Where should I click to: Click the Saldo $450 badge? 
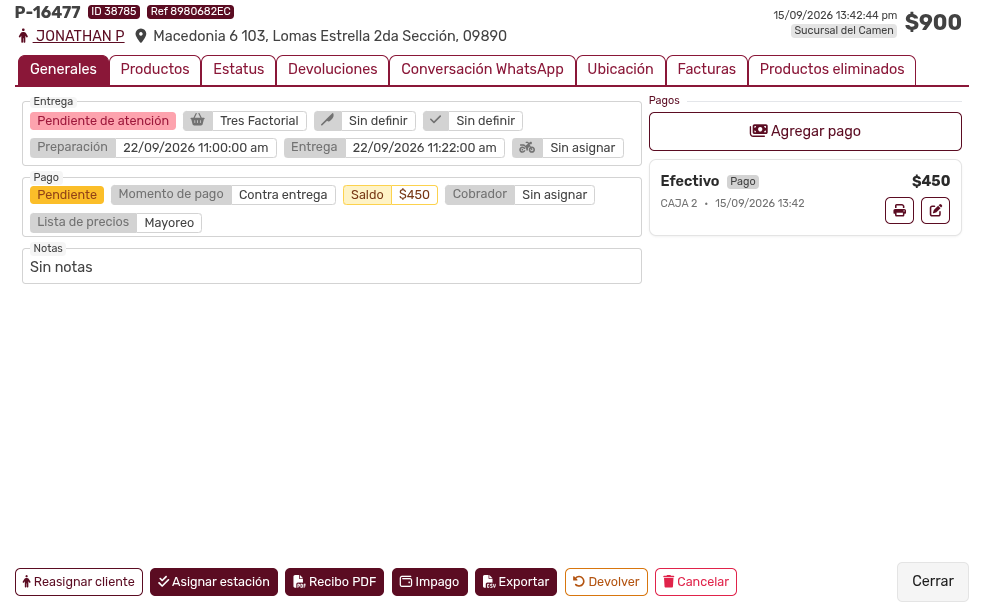pos(390,195)
